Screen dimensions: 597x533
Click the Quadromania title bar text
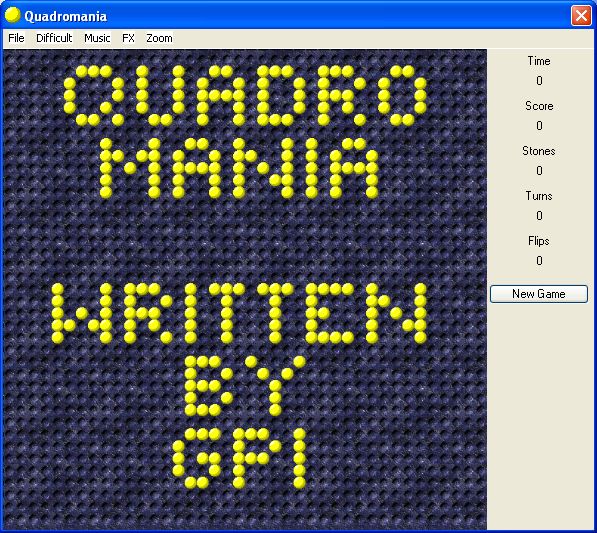point(65,16)
